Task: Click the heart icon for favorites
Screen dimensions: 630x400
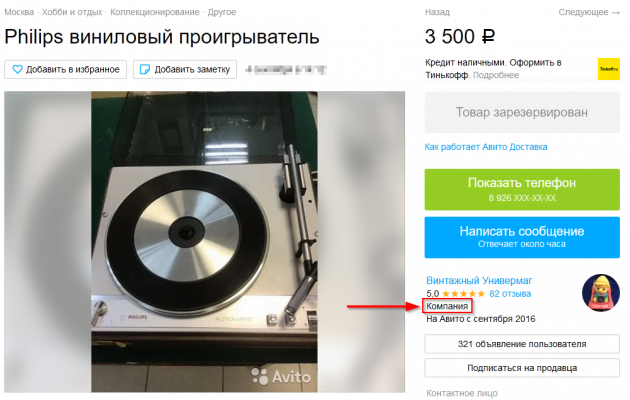Action: (x=17, y=69)
